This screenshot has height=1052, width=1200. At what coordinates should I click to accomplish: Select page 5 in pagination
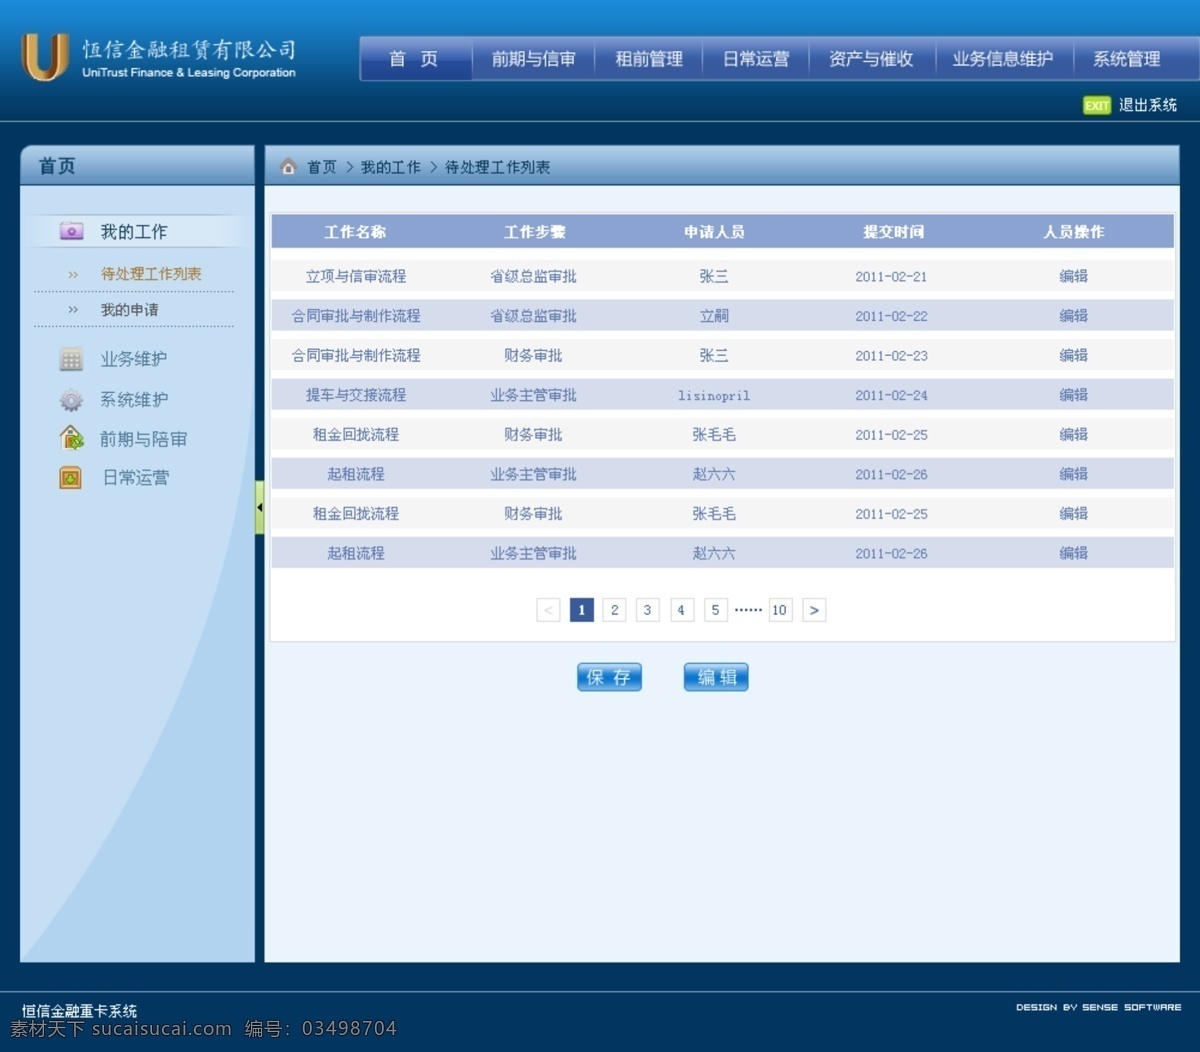715,610
